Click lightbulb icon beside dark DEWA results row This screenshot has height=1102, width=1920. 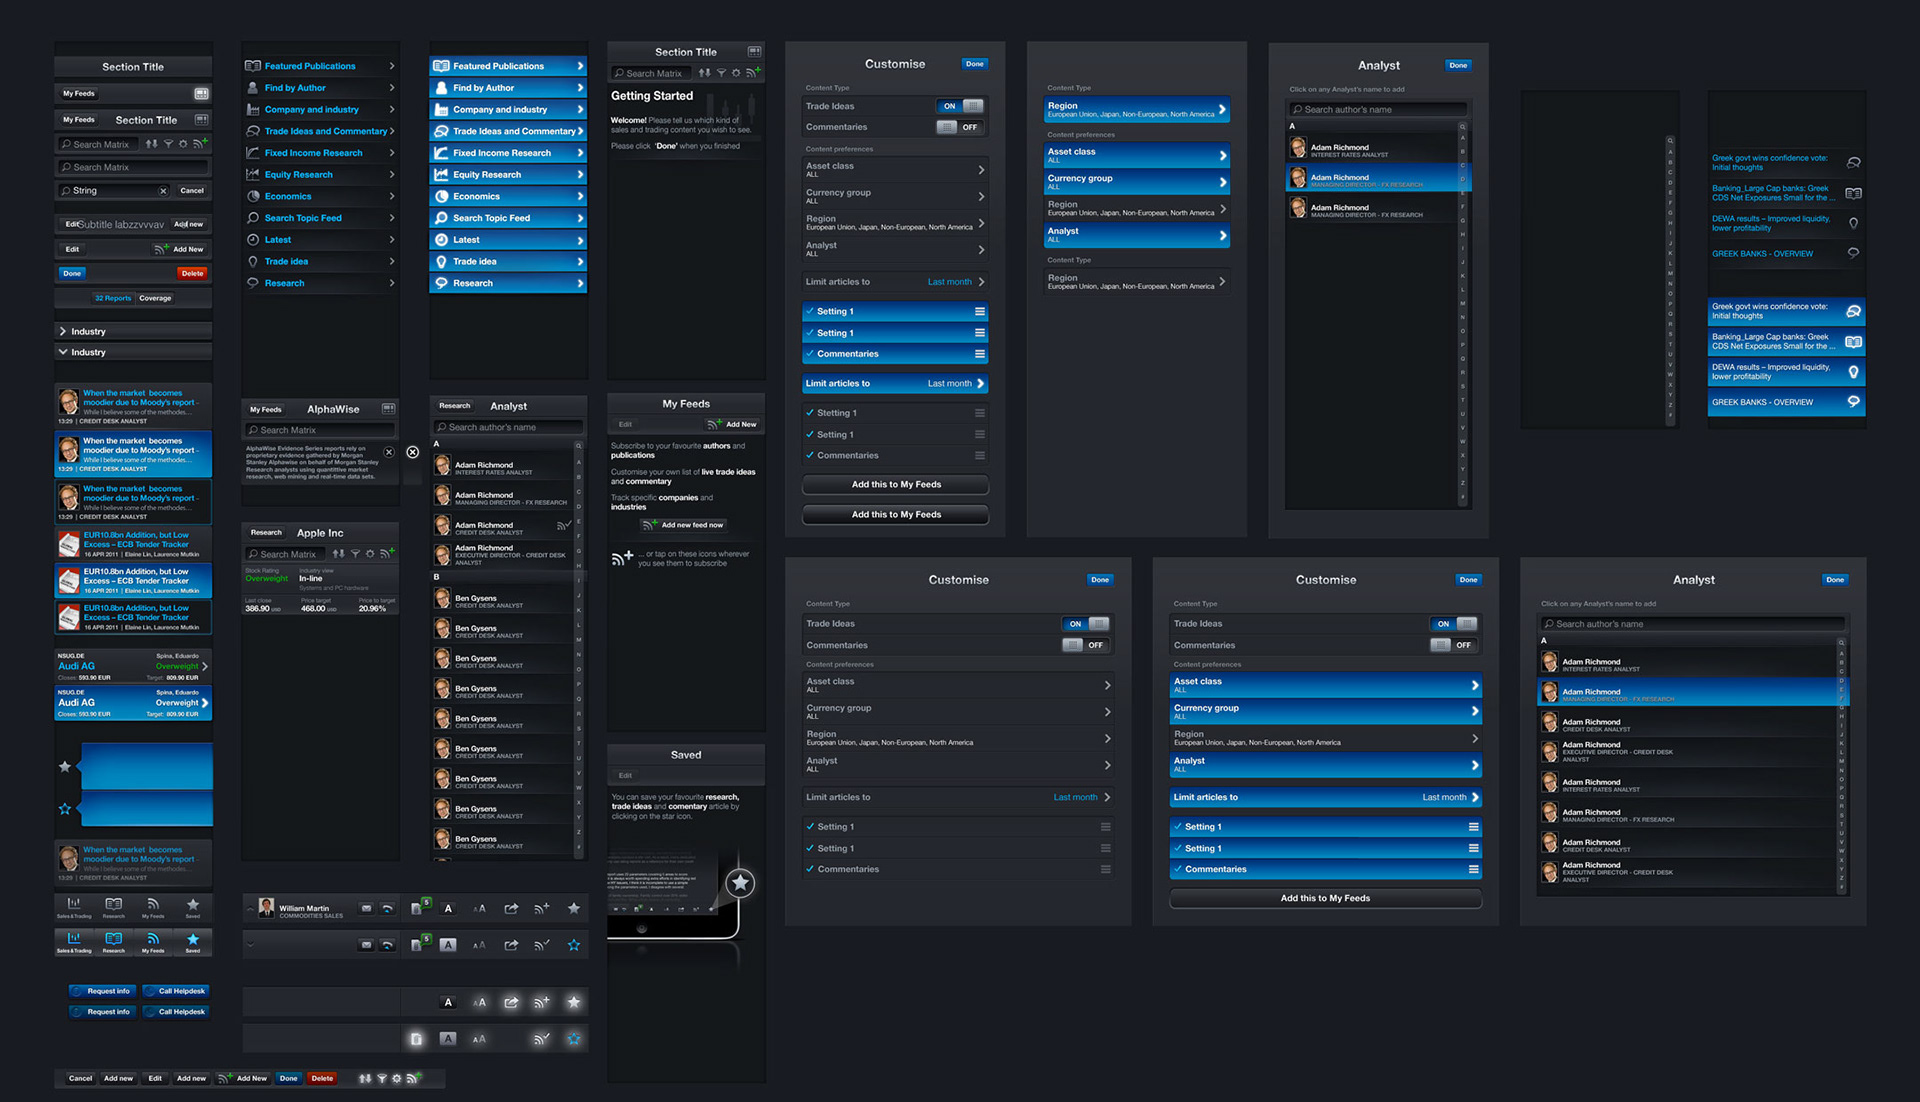click(1853, 223)
